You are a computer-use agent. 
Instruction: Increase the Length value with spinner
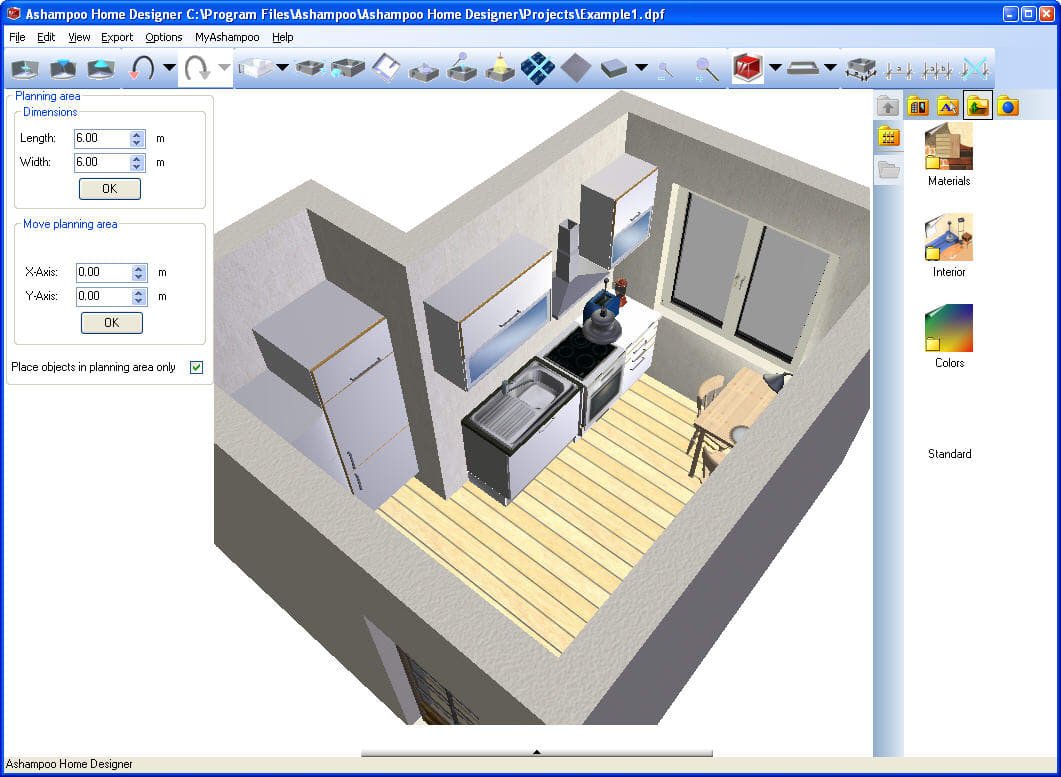pos(137,135)
